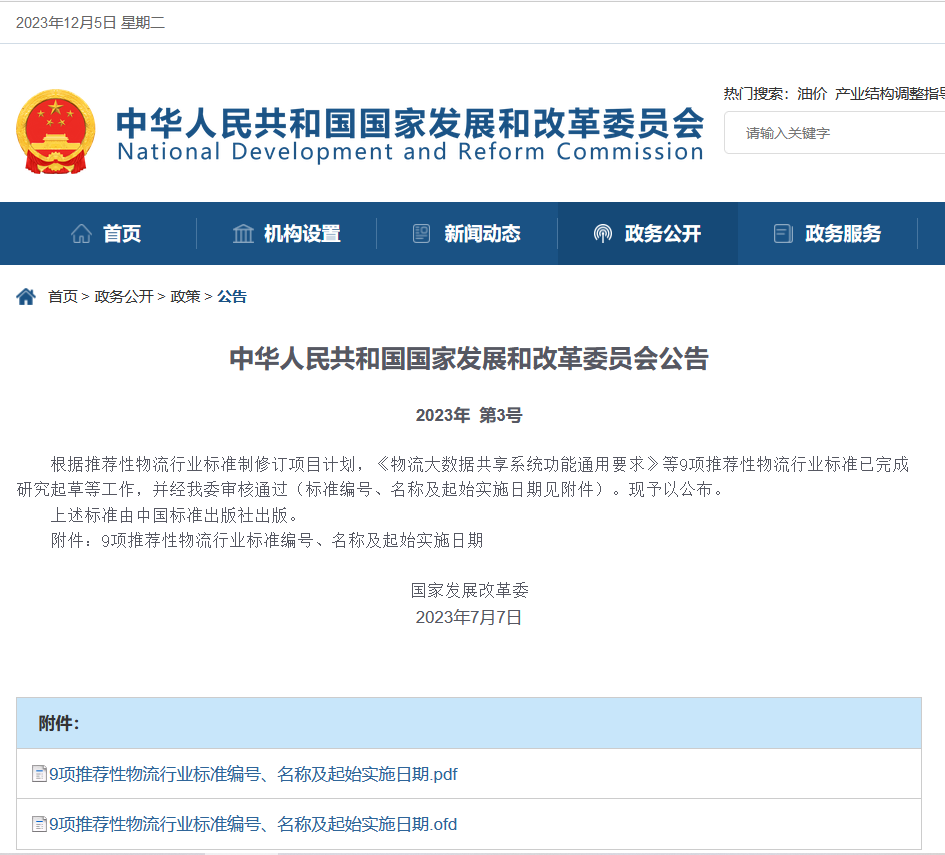Click the building icon beside 机构设置
Viewport: 945px width, 855px height.
[243, 233]
